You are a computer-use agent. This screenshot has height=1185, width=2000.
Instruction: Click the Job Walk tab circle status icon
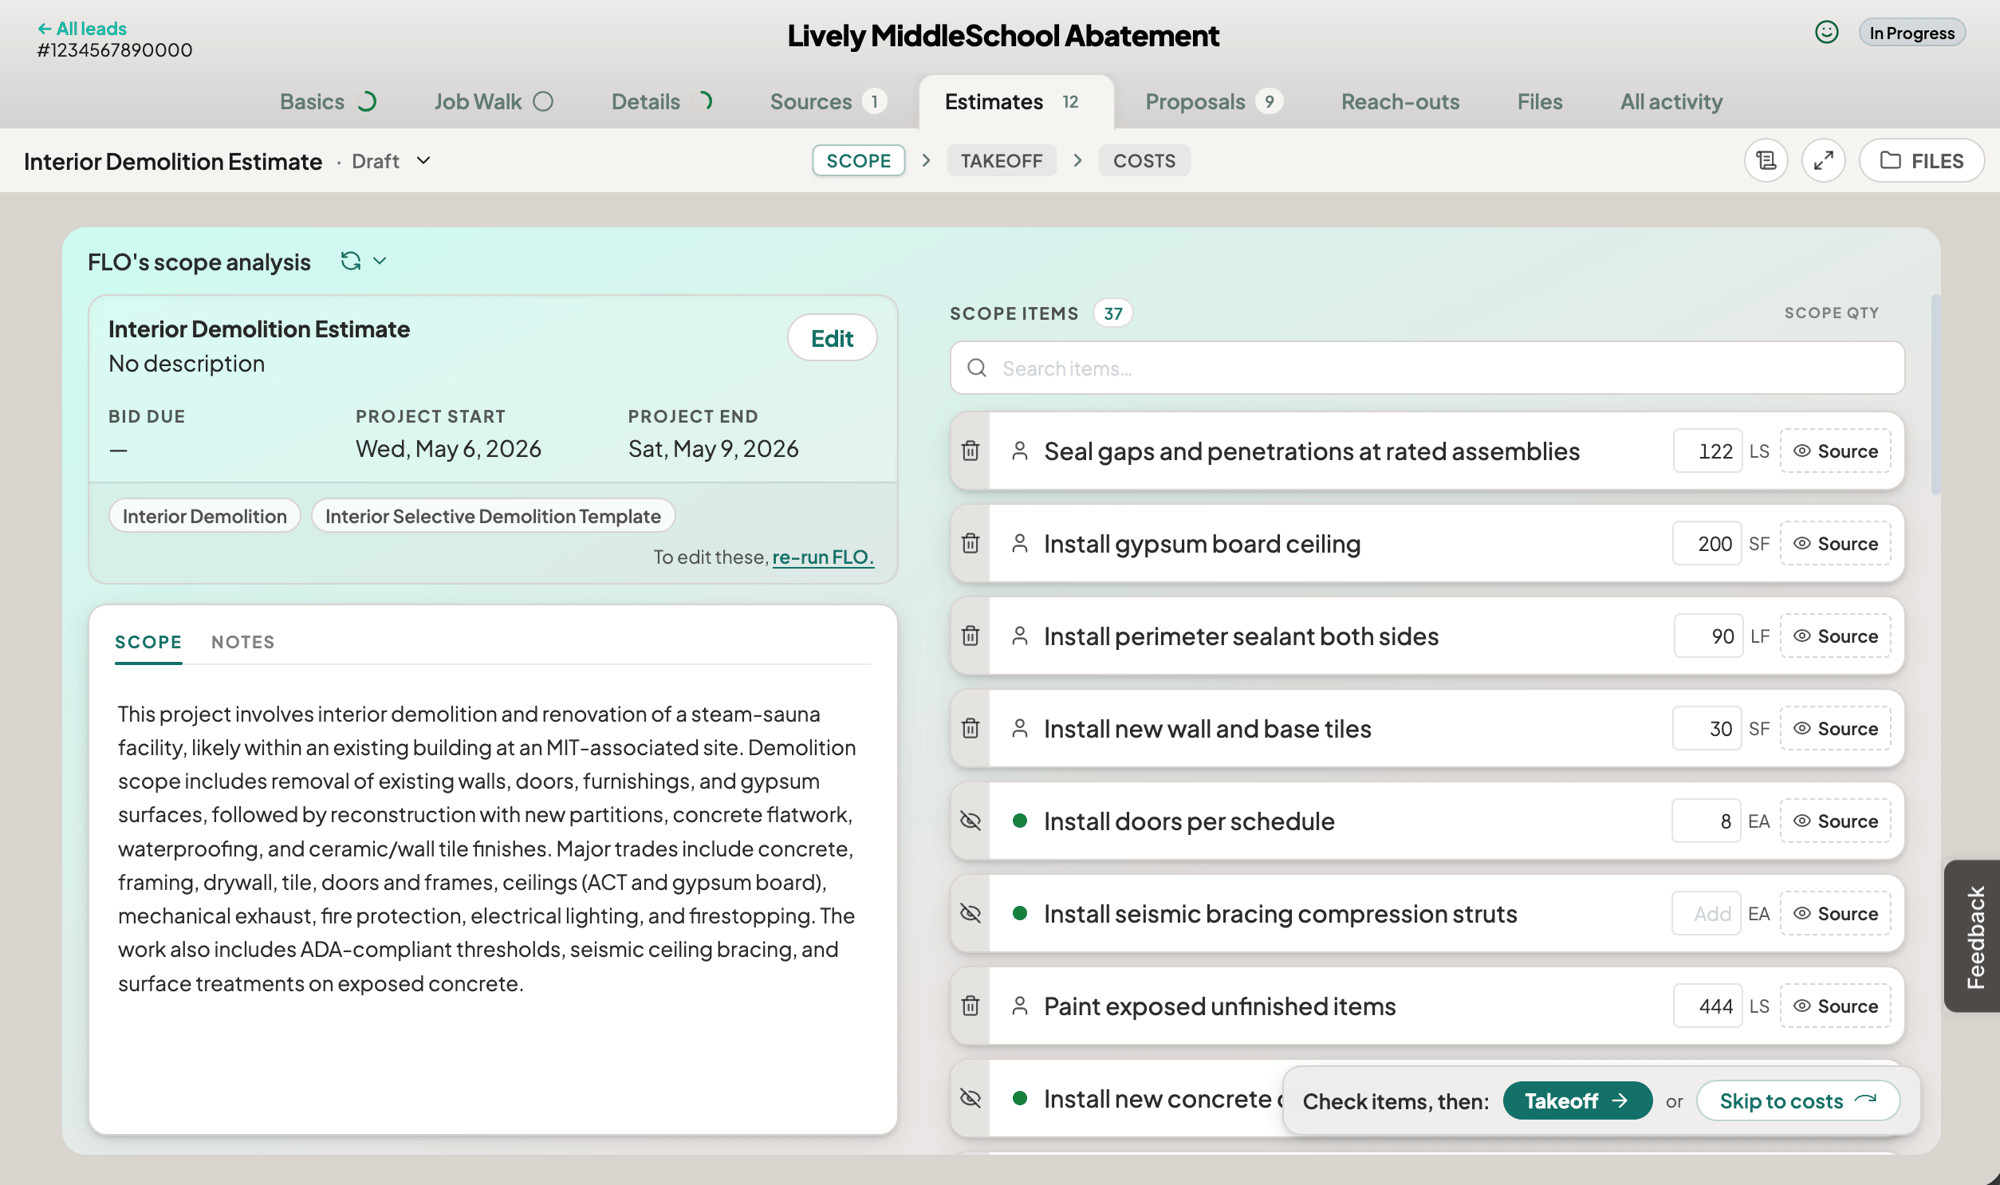[x=543, y=101]
